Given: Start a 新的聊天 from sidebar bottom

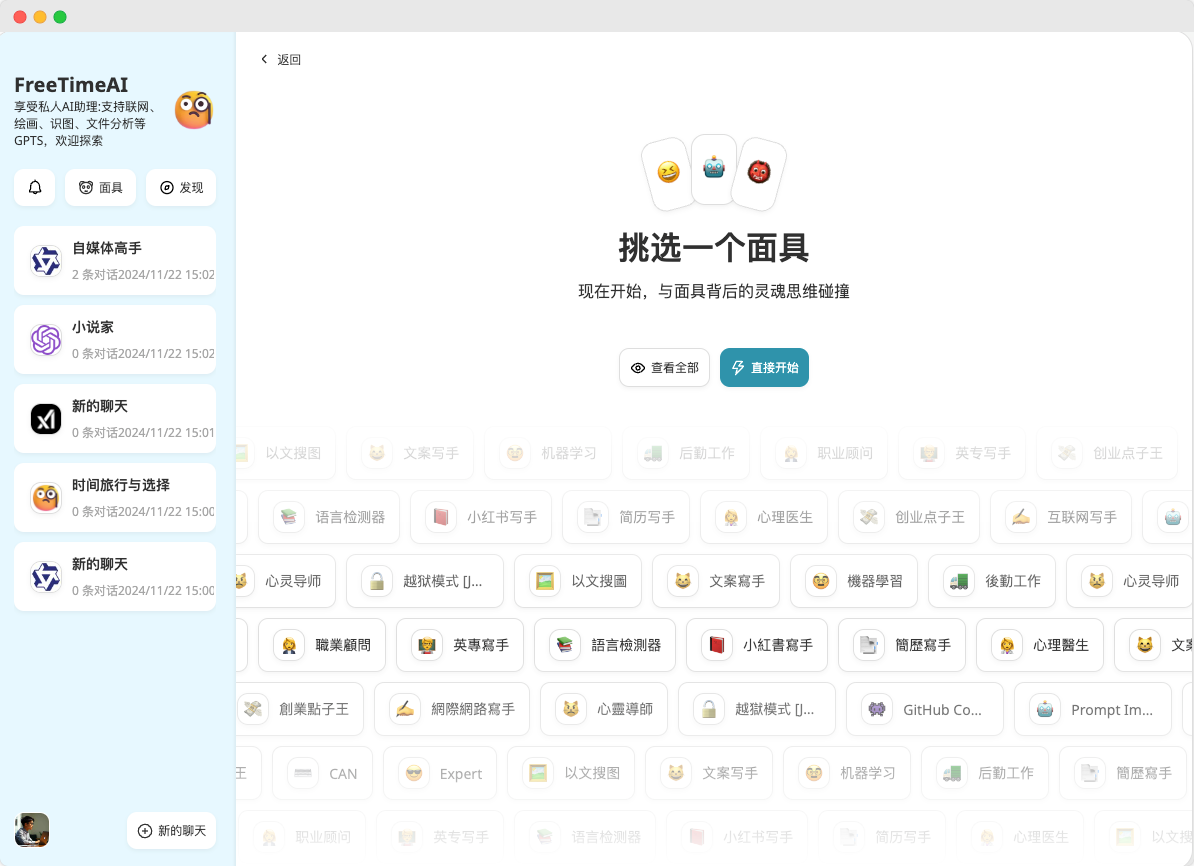Looking at the screenshot, I should point(171,831).
